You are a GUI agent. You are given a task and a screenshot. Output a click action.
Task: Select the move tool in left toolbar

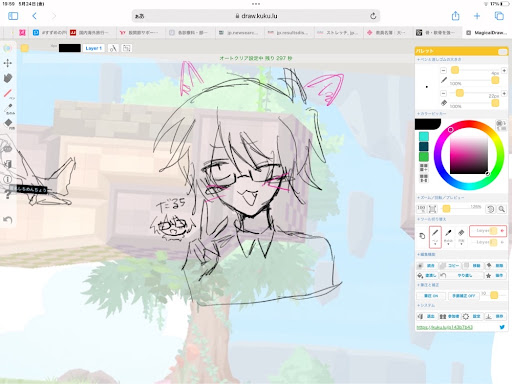[8, 63]
